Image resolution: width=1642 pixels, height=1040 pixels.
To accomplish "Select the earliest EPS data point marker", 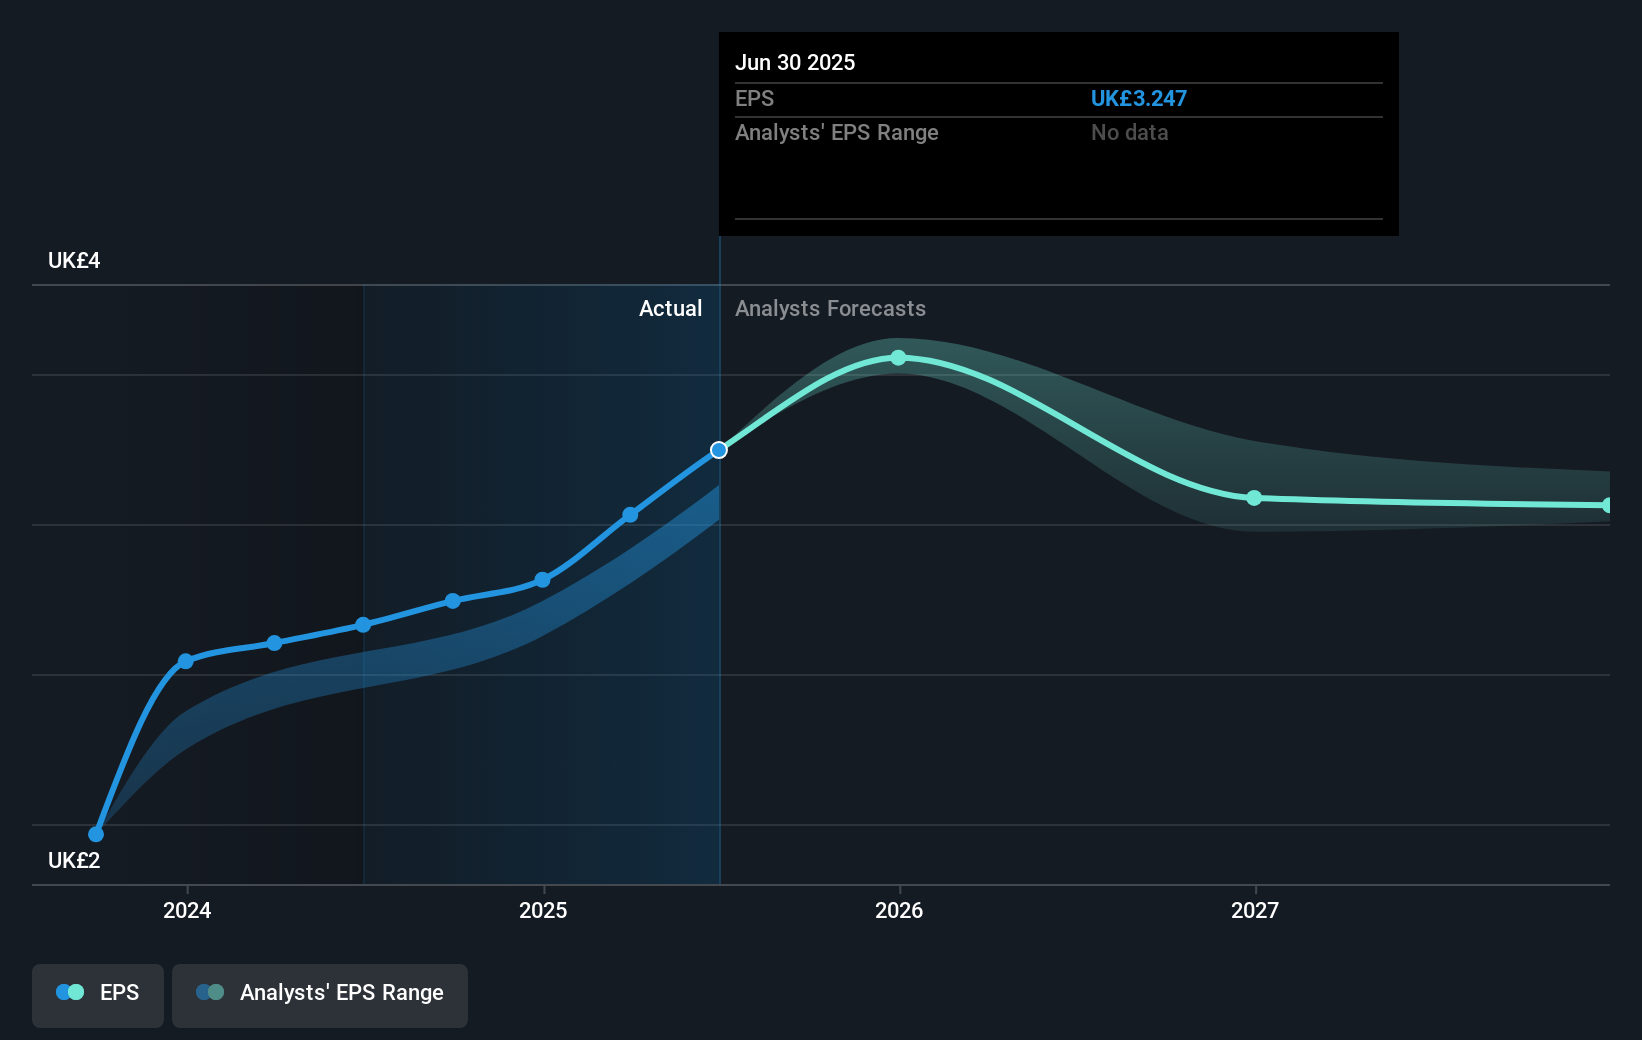I will pos(95,833).
